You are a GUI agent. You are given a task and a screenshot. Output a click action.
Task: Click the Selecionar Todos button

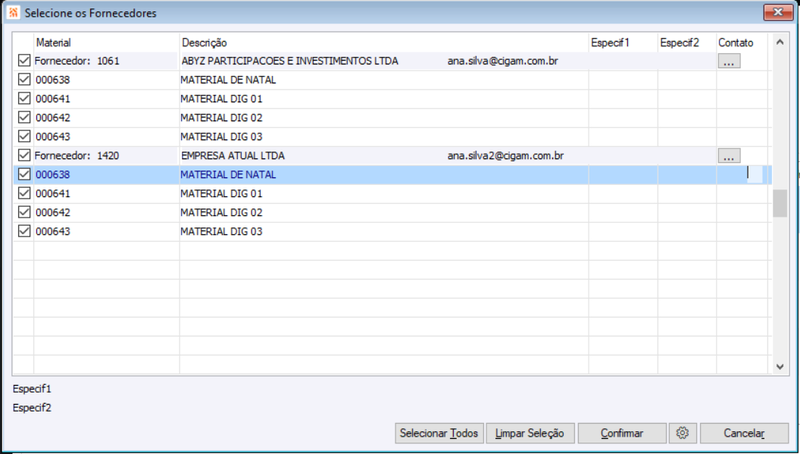pos(439,433)
